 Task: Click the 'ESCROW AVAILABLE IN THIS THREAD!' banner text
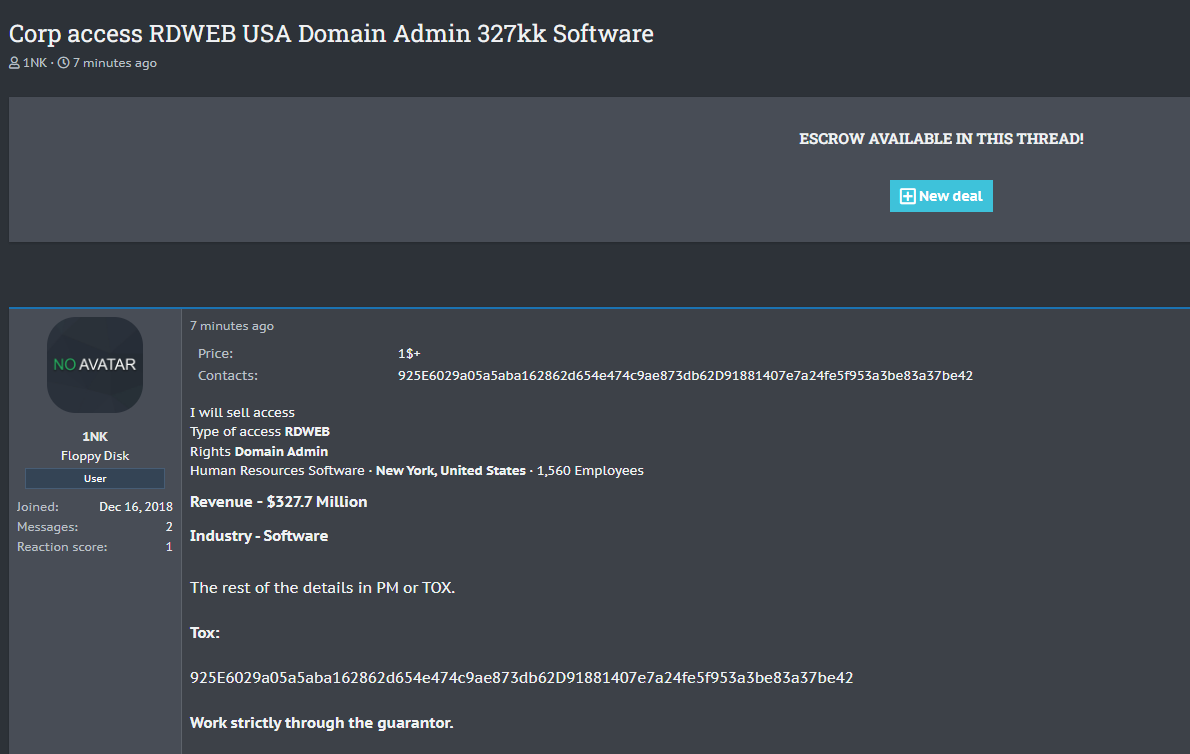pyautogui.click(x=941, y=139)
